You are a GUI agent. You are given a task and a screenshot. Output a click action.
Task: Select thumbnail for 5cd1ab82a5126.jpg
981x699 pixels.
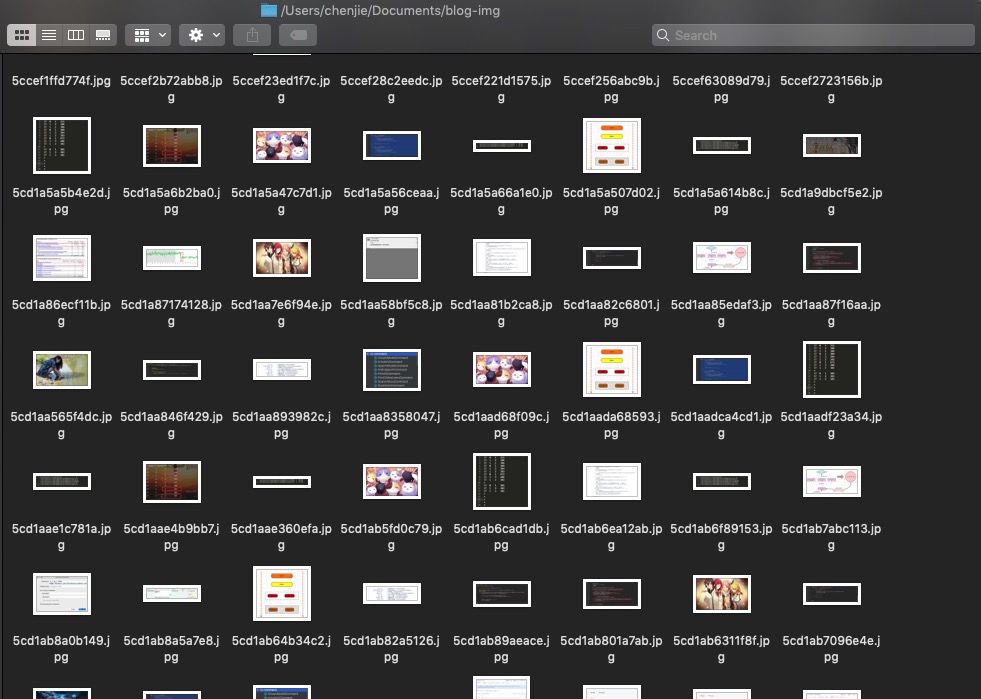click(392, 593)
